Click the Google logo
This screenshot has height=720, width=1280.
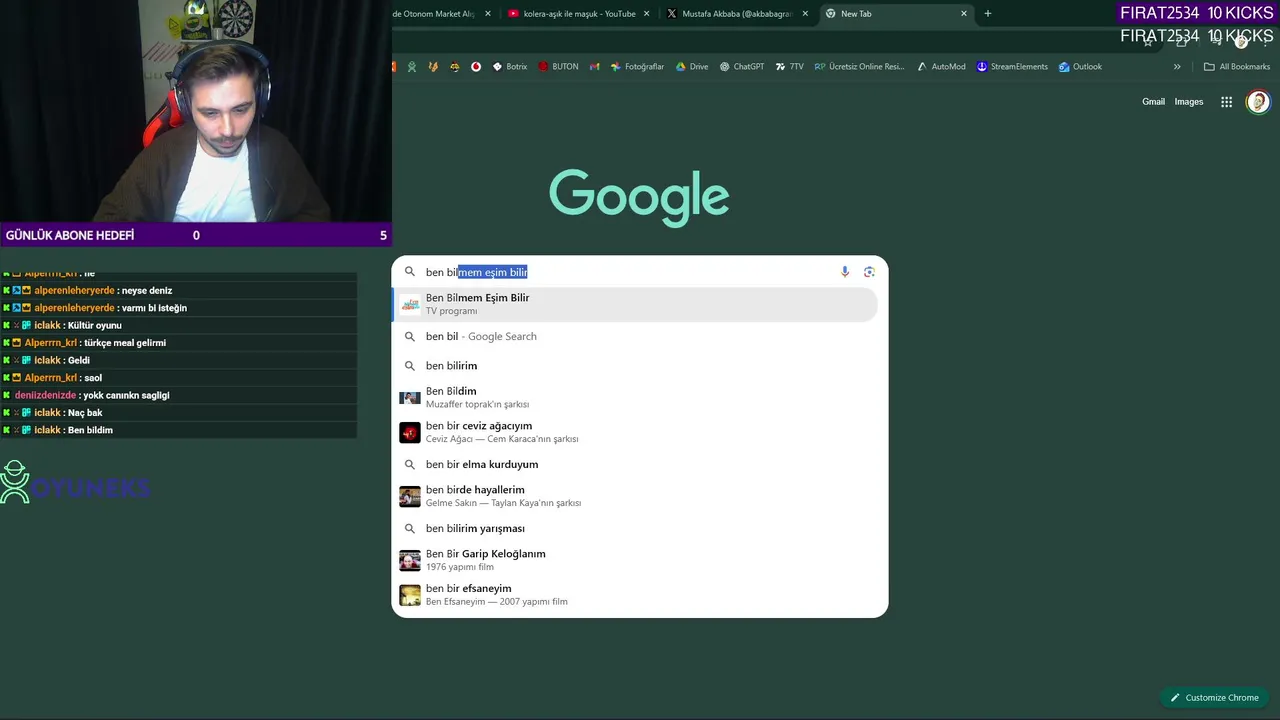pyautogui.click(x=639, y=197)
